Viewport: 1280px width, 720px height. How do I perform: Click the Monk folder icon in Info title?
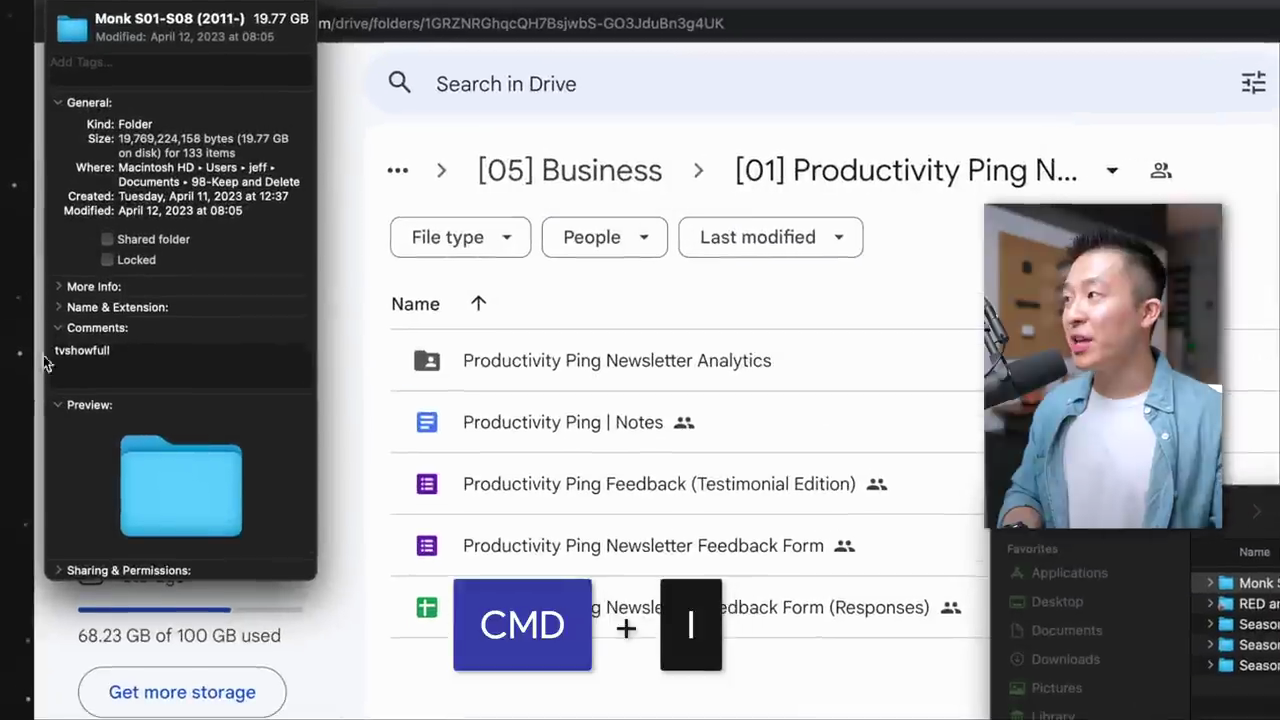72,27
